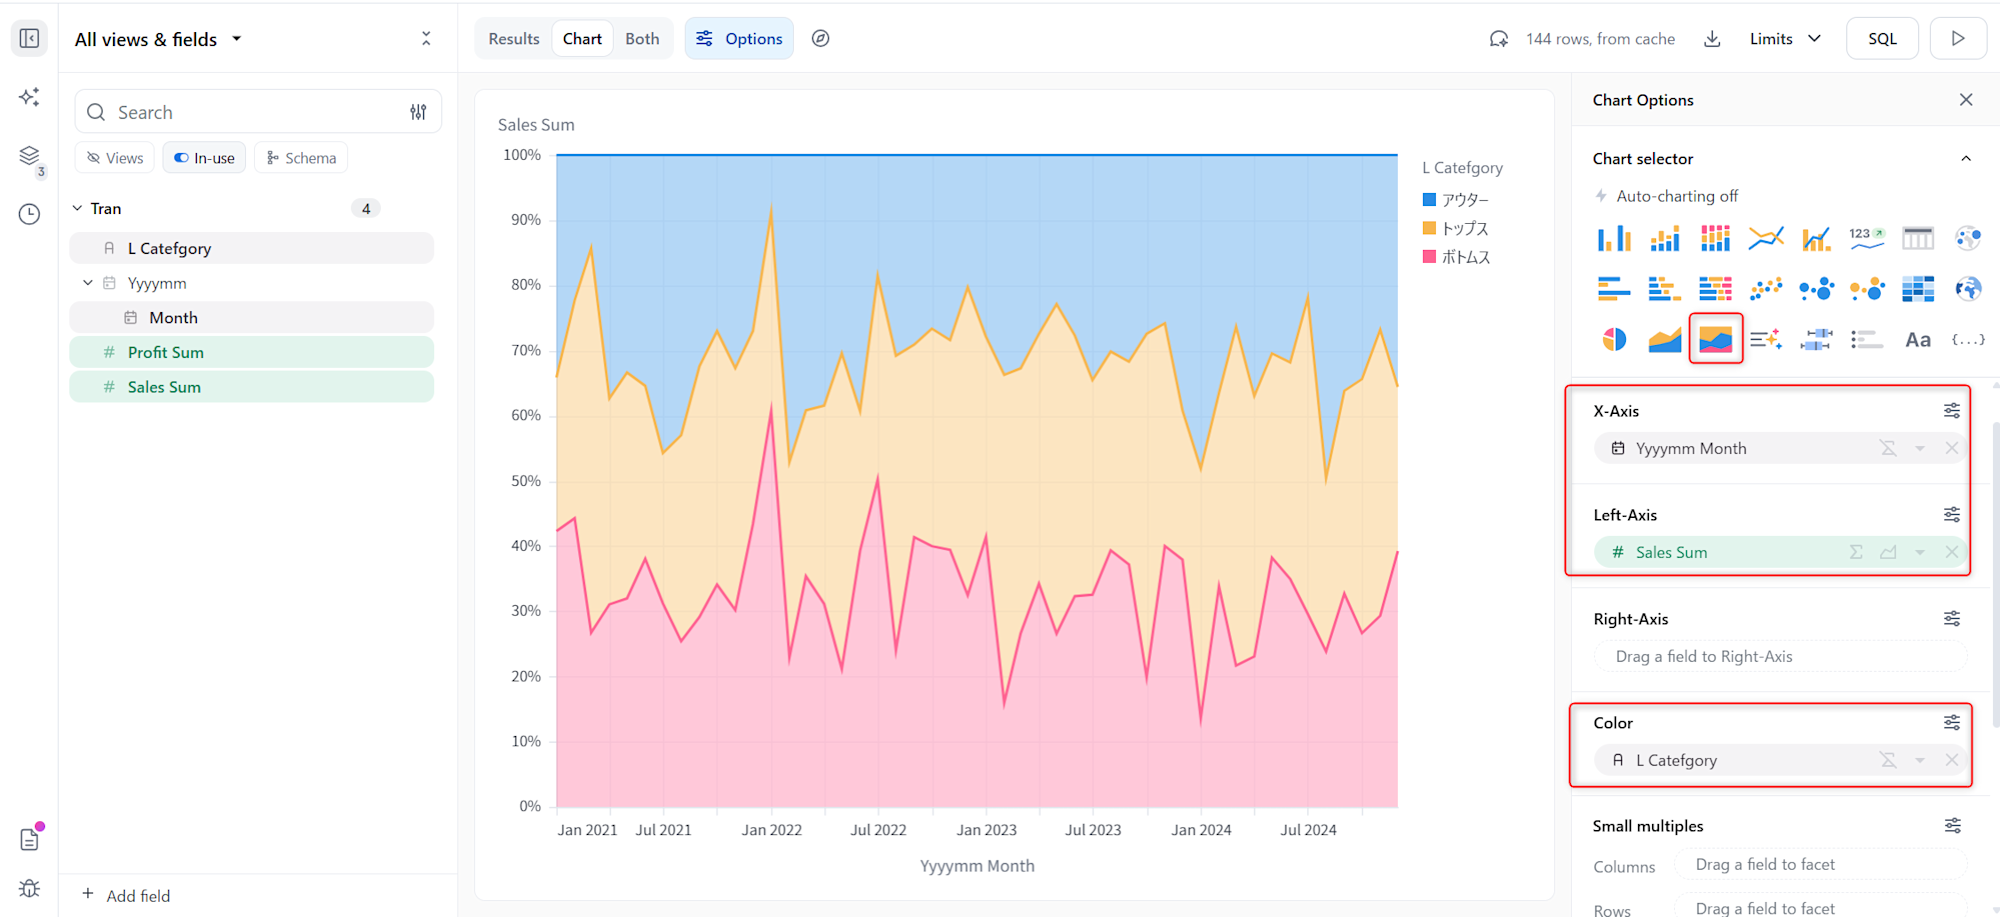Screen dimensions: 2000x917
Task: Switch to the Results tab
Action: pos(514,39)
